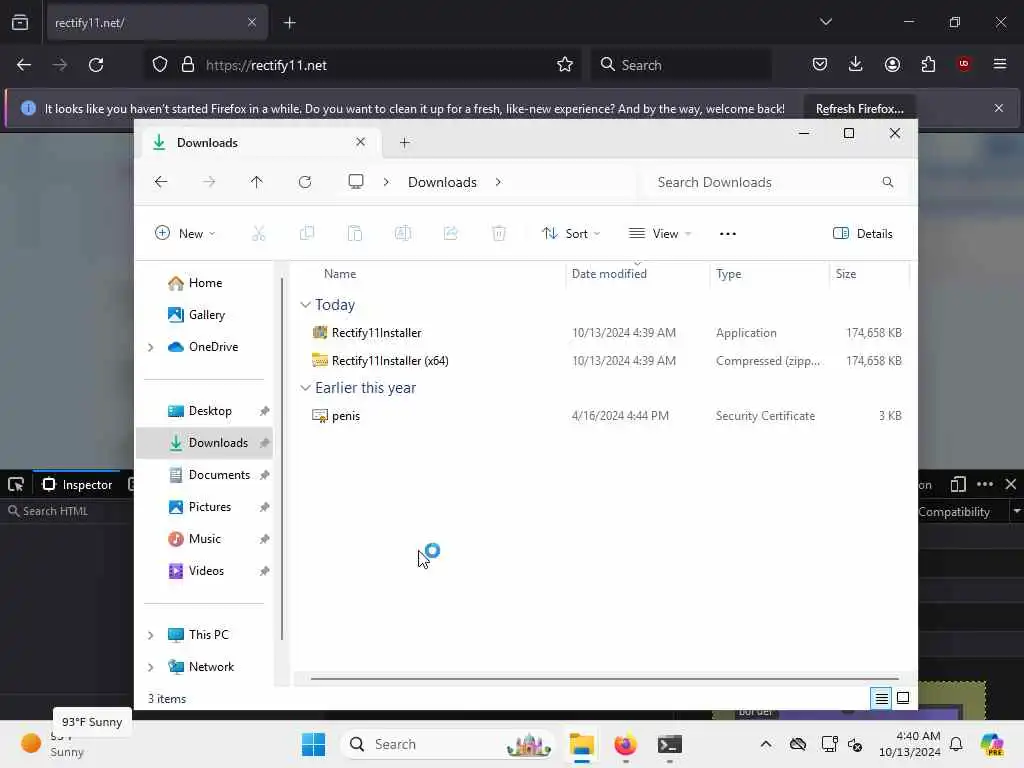
Task: Open the Firefox hamburger application menu
Action: [x=1000, y=64]
